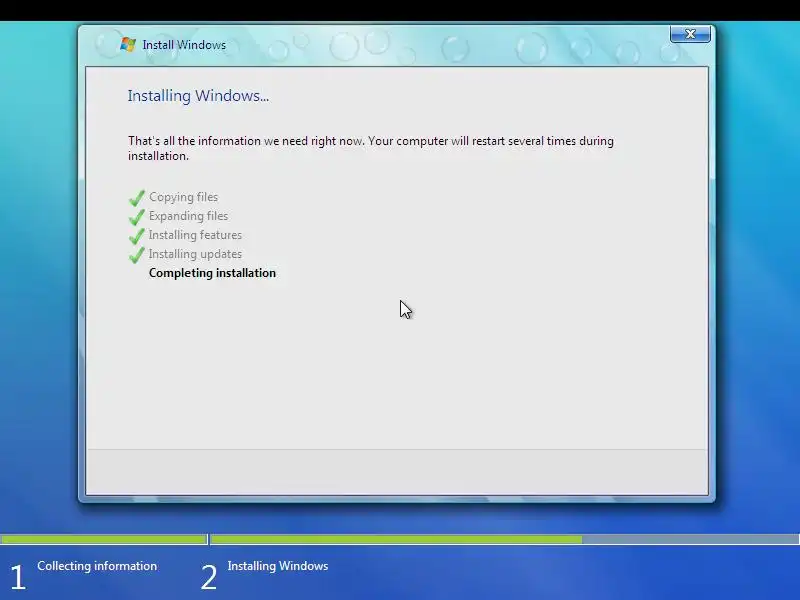The width and height of the screenshot is (800, 600).
Task: Click the 'Copying files' step text
Action: click(x=183, y=197)
